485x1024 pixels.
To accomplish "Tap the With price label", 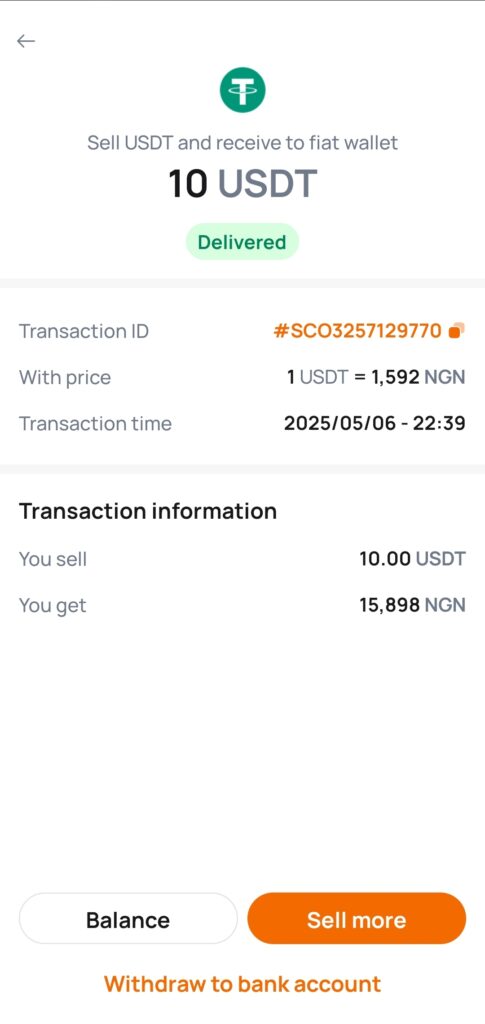I will [65, 377].
